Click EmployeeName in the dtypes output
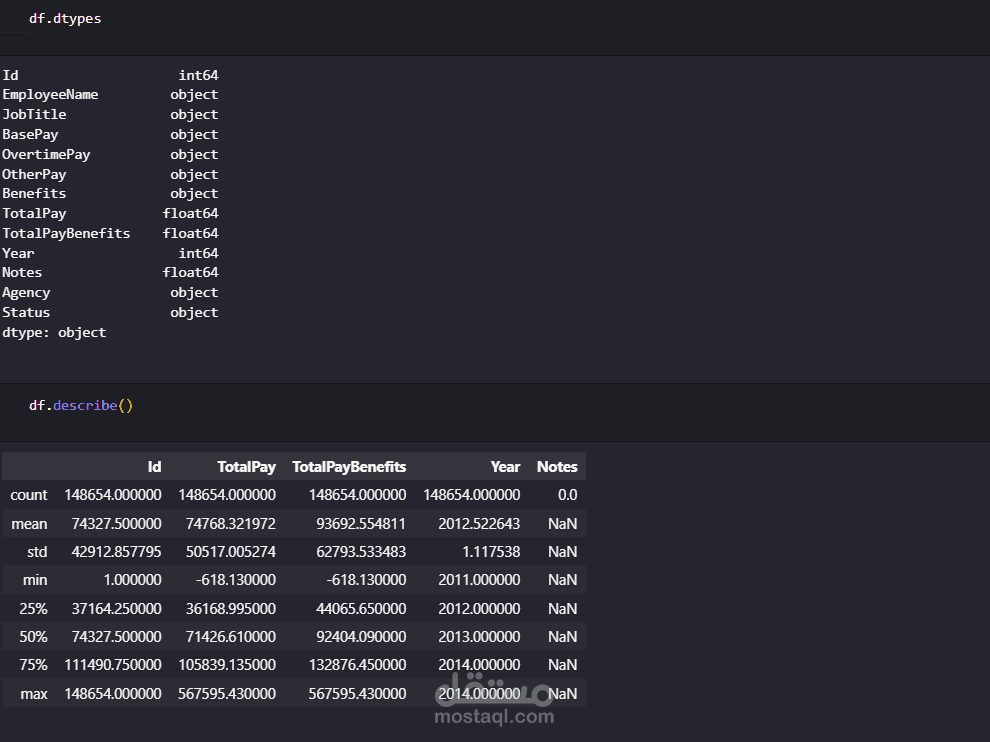Screen dimensions: 990x742 50,95
